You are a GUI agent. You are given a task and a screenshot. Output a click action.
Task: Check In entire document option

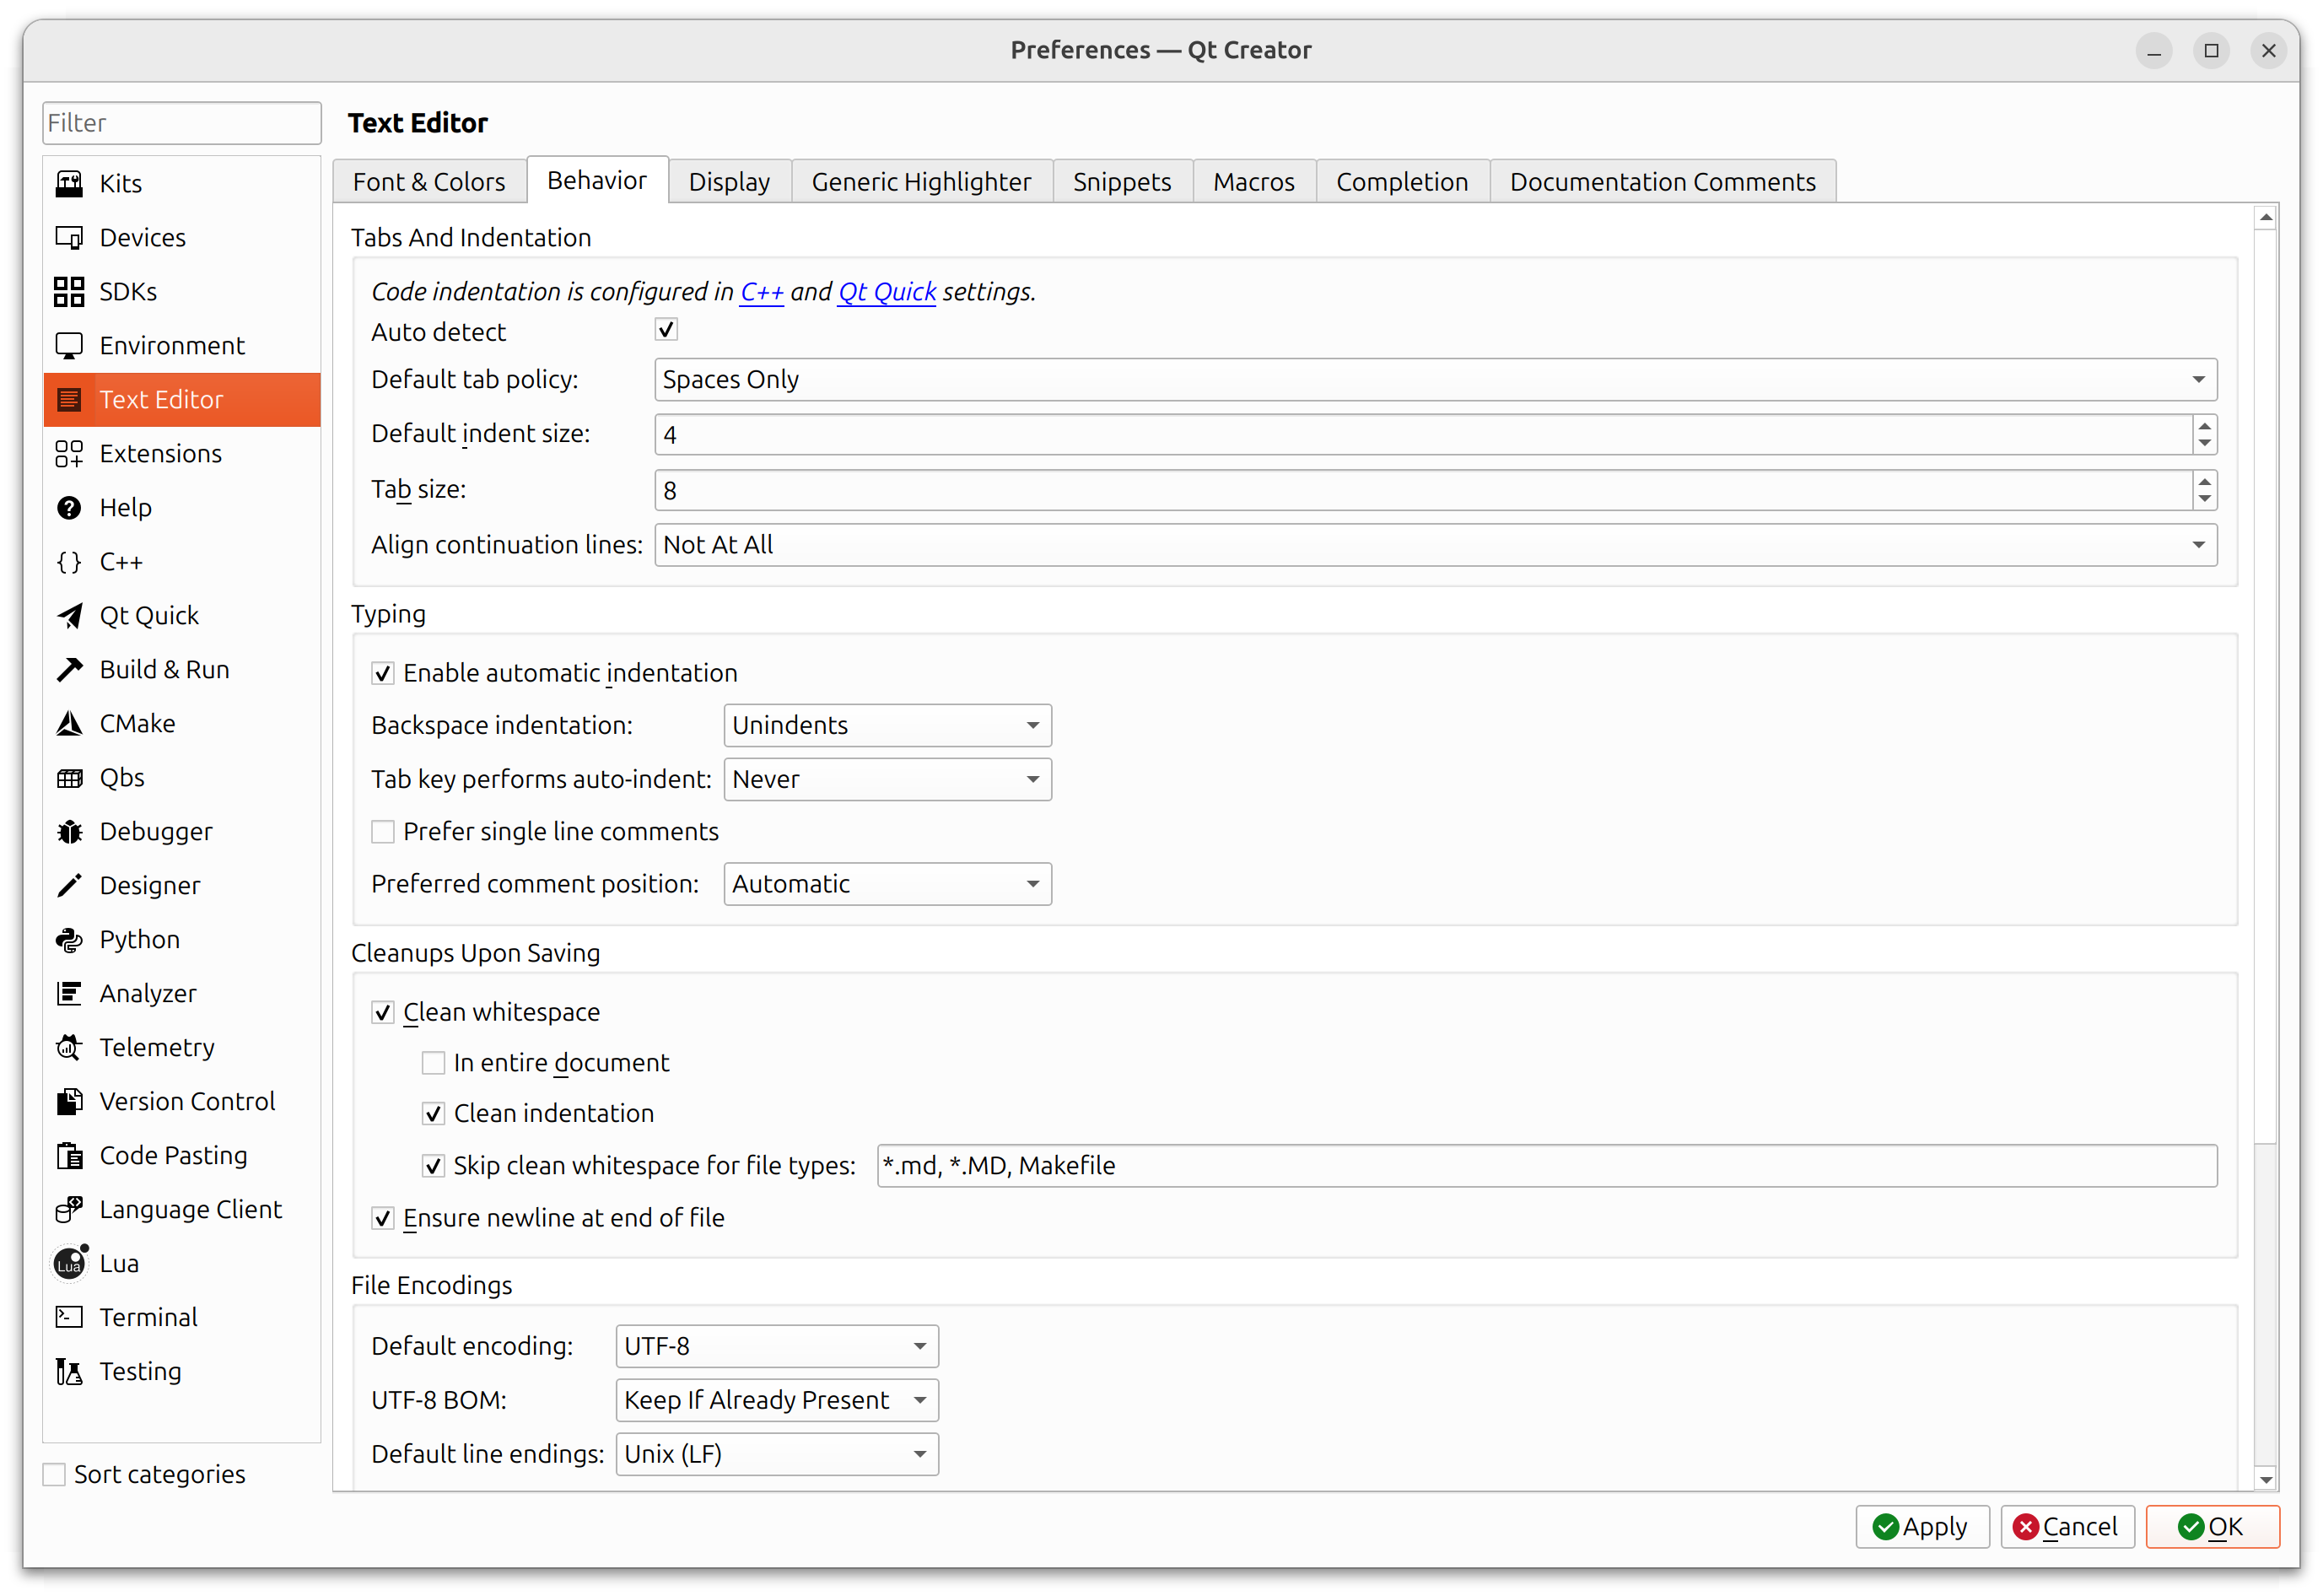point(433,1063)
